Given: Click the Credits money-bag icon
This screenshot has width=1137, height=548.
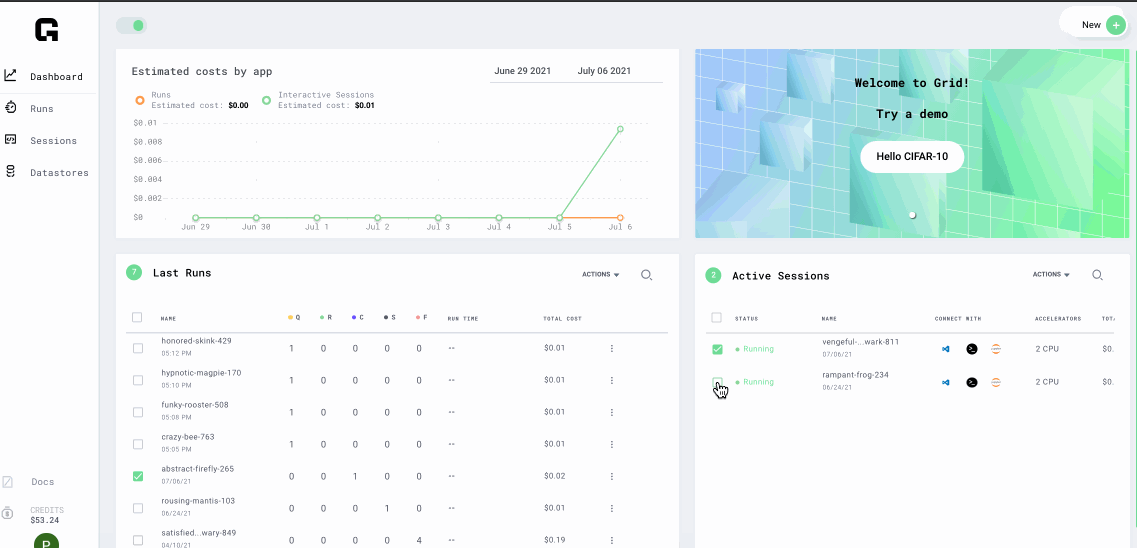Looking at the screenshot, I should 8,513.
